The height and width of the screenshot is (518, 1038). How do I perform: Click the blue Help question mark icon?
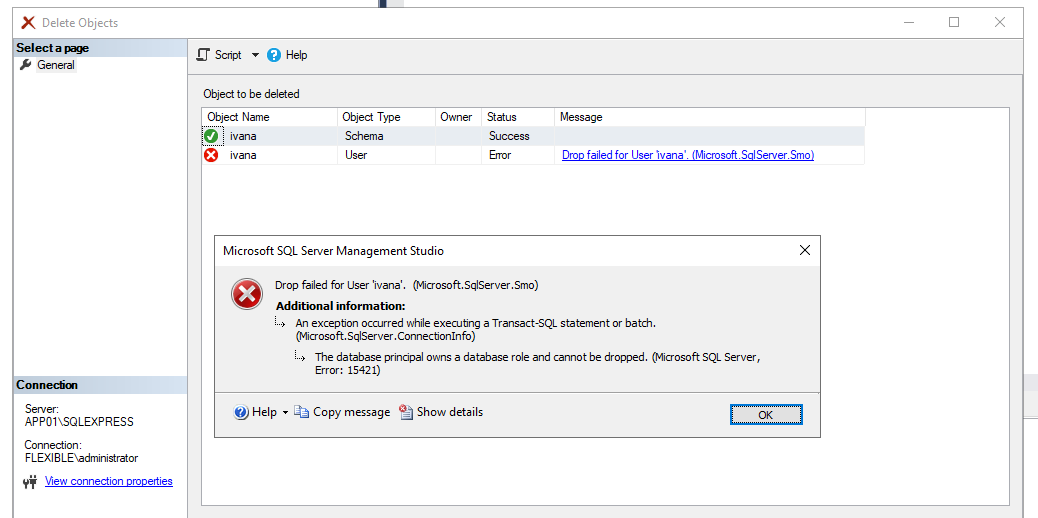pyautogui.click(x=241, y=412)
